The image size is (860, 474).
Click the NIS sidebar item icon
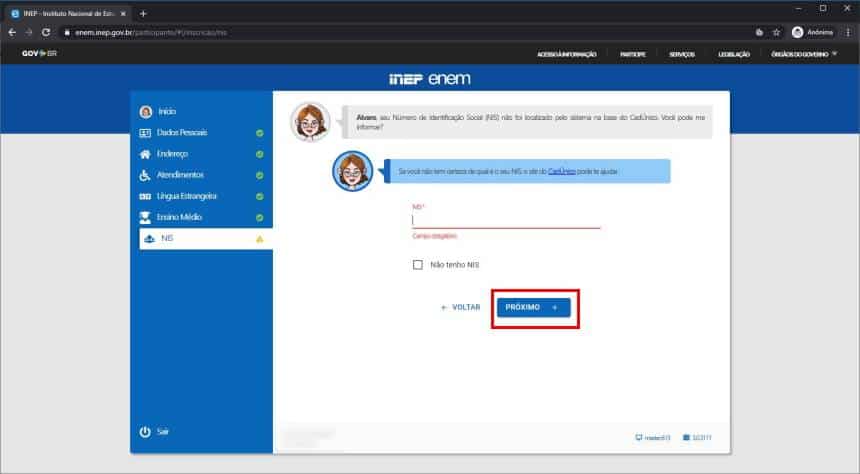[x=149, y=239]
